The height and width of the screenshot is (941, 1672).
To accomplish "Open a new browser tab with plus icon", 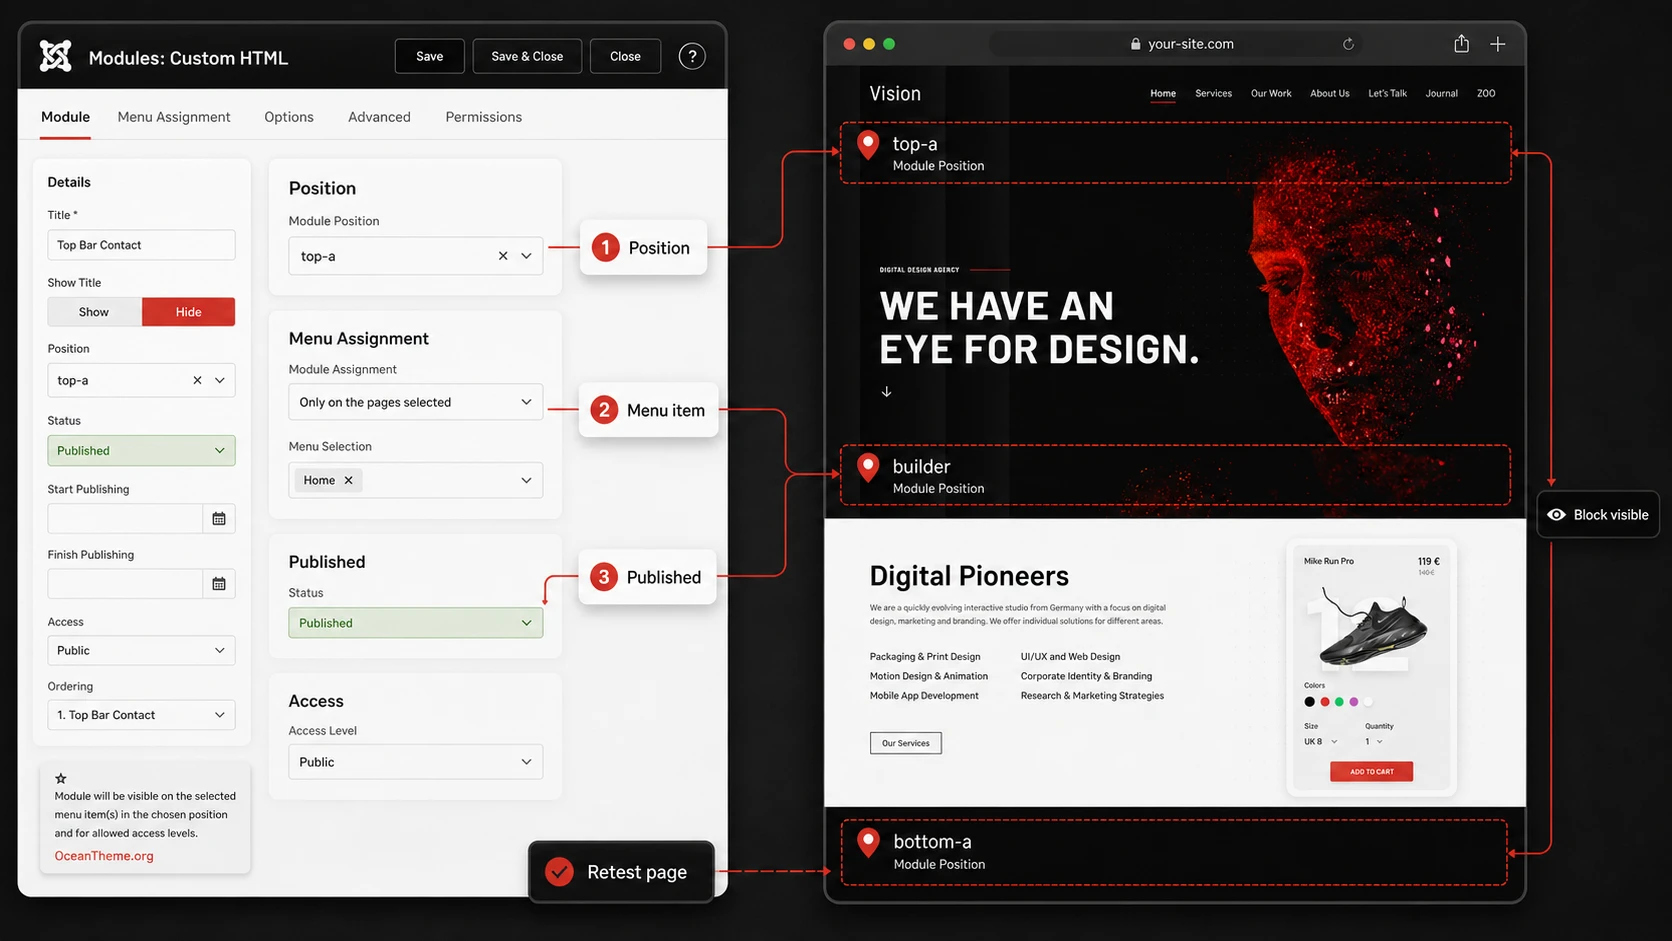I will [1497, 44].
